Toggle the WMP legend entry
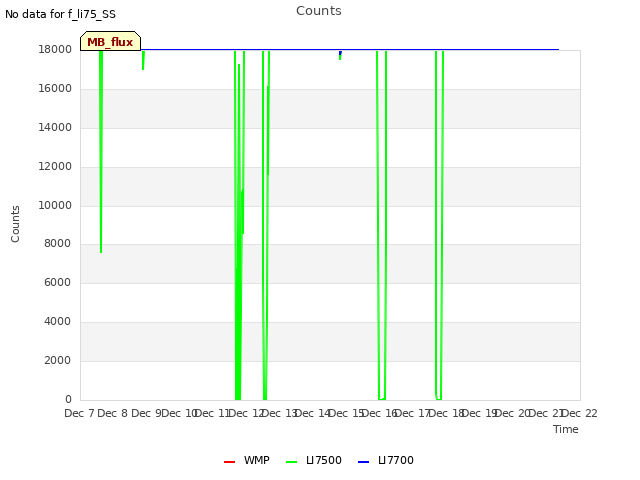This screenshot has width=640, height=480. pos(247,460)
